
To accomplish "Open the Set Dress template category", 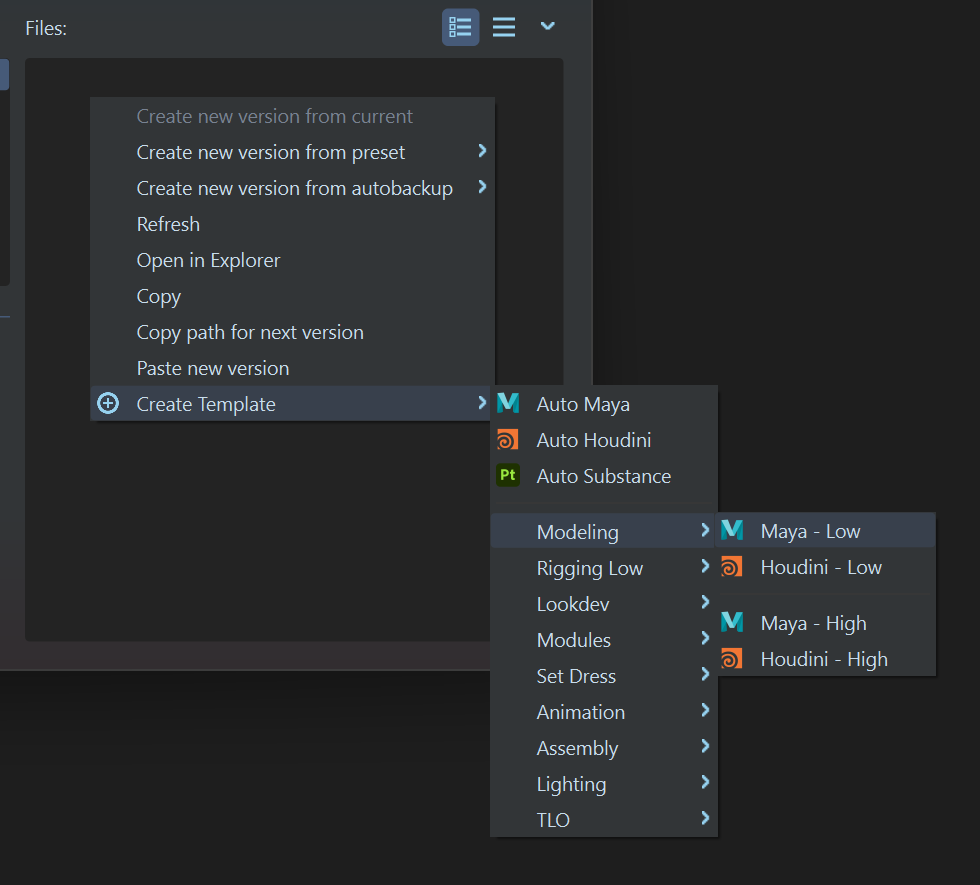I will 604,676.
